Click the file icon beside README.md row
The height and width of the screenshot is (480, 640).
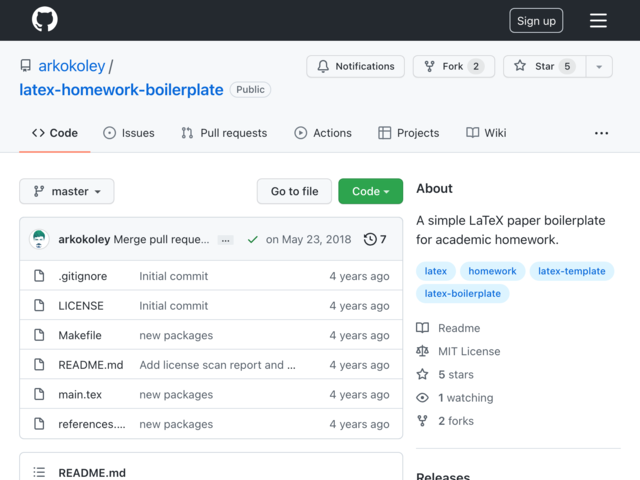pyautogui.click(x=39, y=364)
